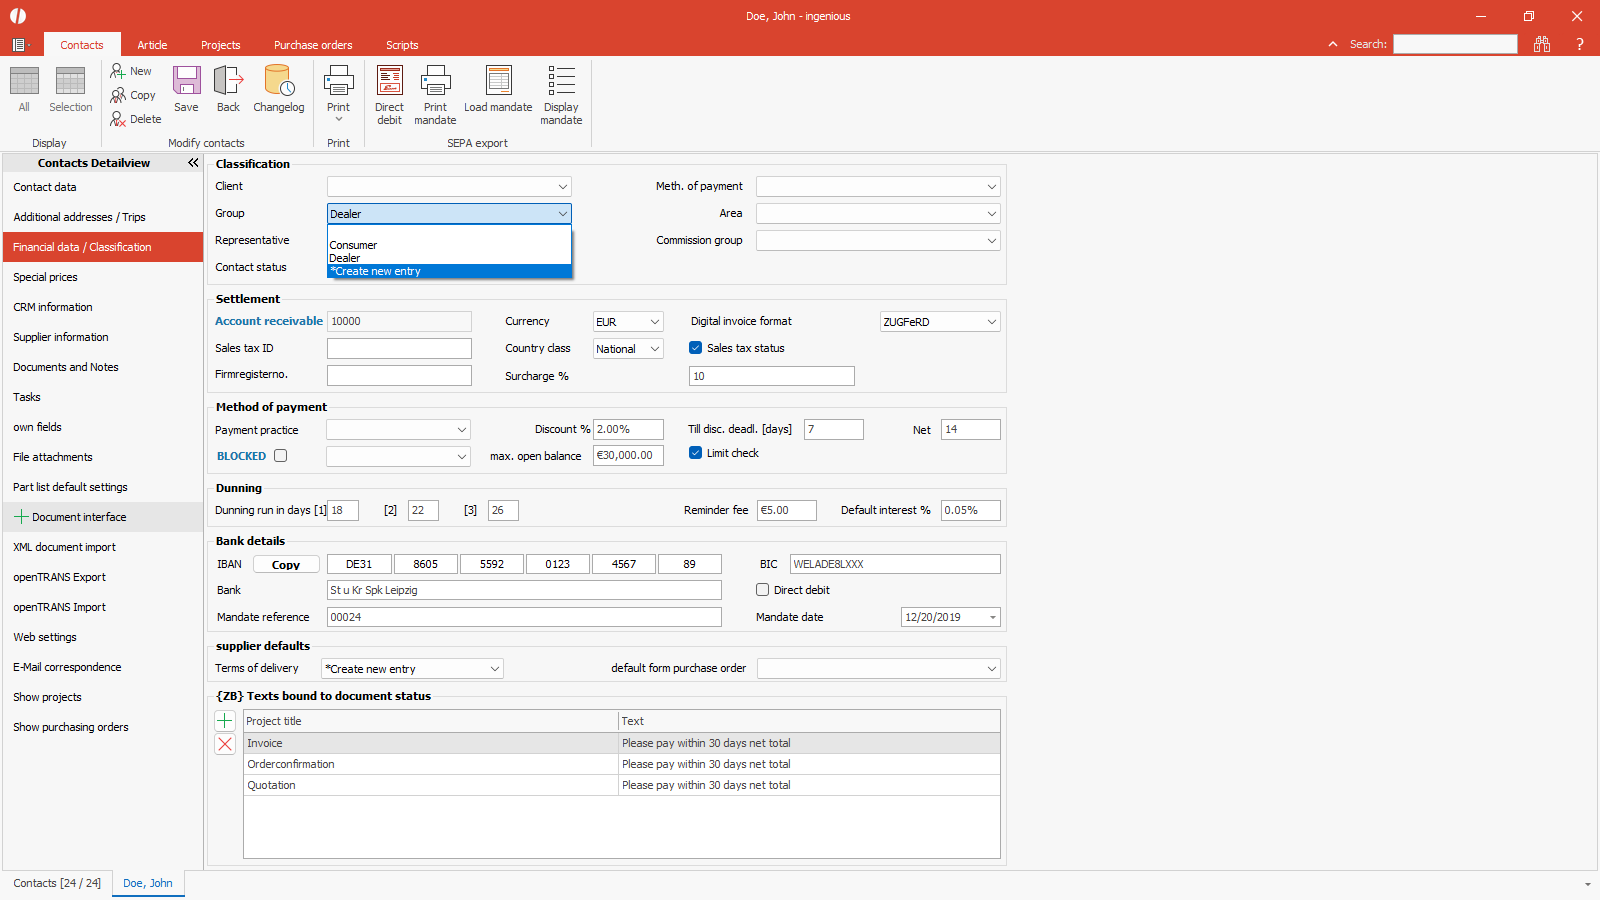Switch to the Purchase orders tab
Screen dimensions: 1600x900
(x=313, y=45)
